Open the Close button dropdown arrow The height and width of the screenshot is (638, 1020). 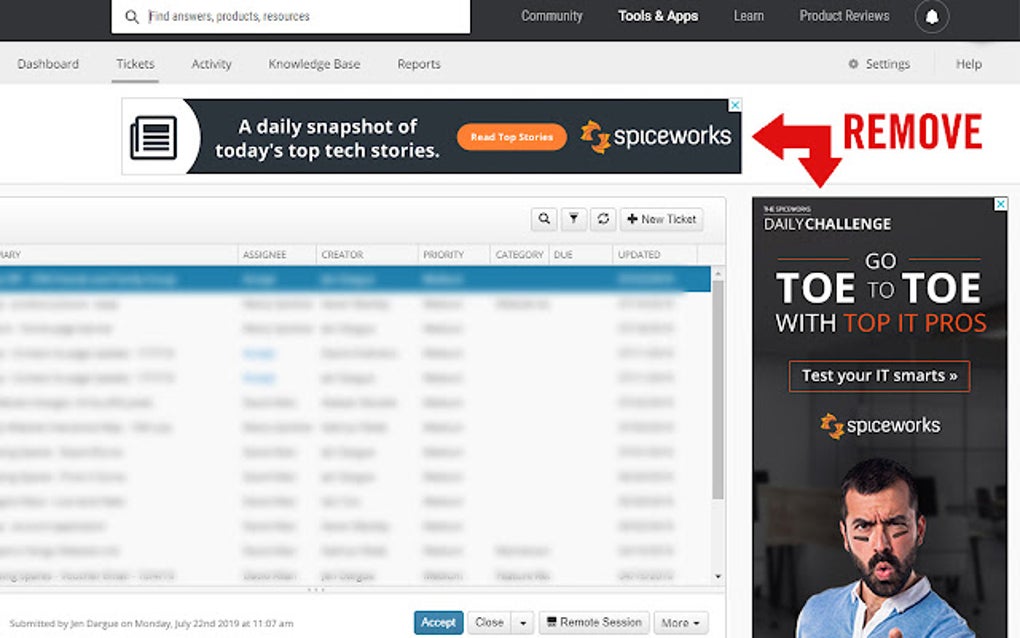520,622
